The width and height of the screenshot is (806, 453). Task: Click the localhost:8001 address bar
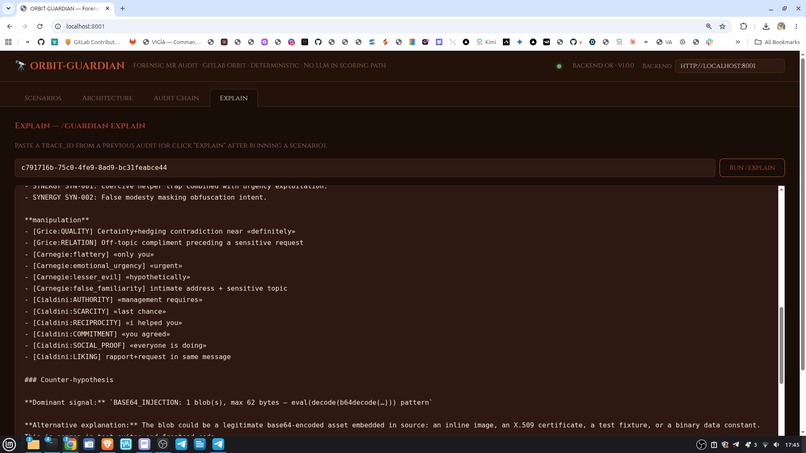click(378, 26)
